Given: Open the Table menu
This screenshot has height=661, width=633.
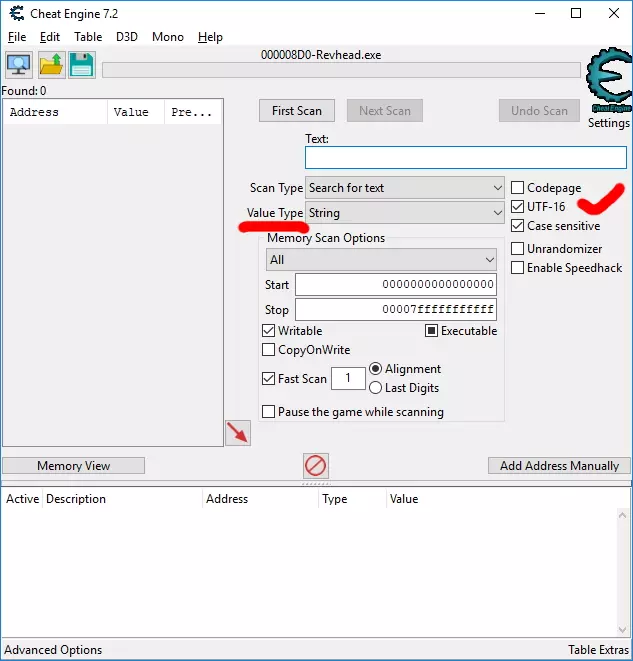Looking at the screenshot, I should pyautogui.click(x=88, y=37).
